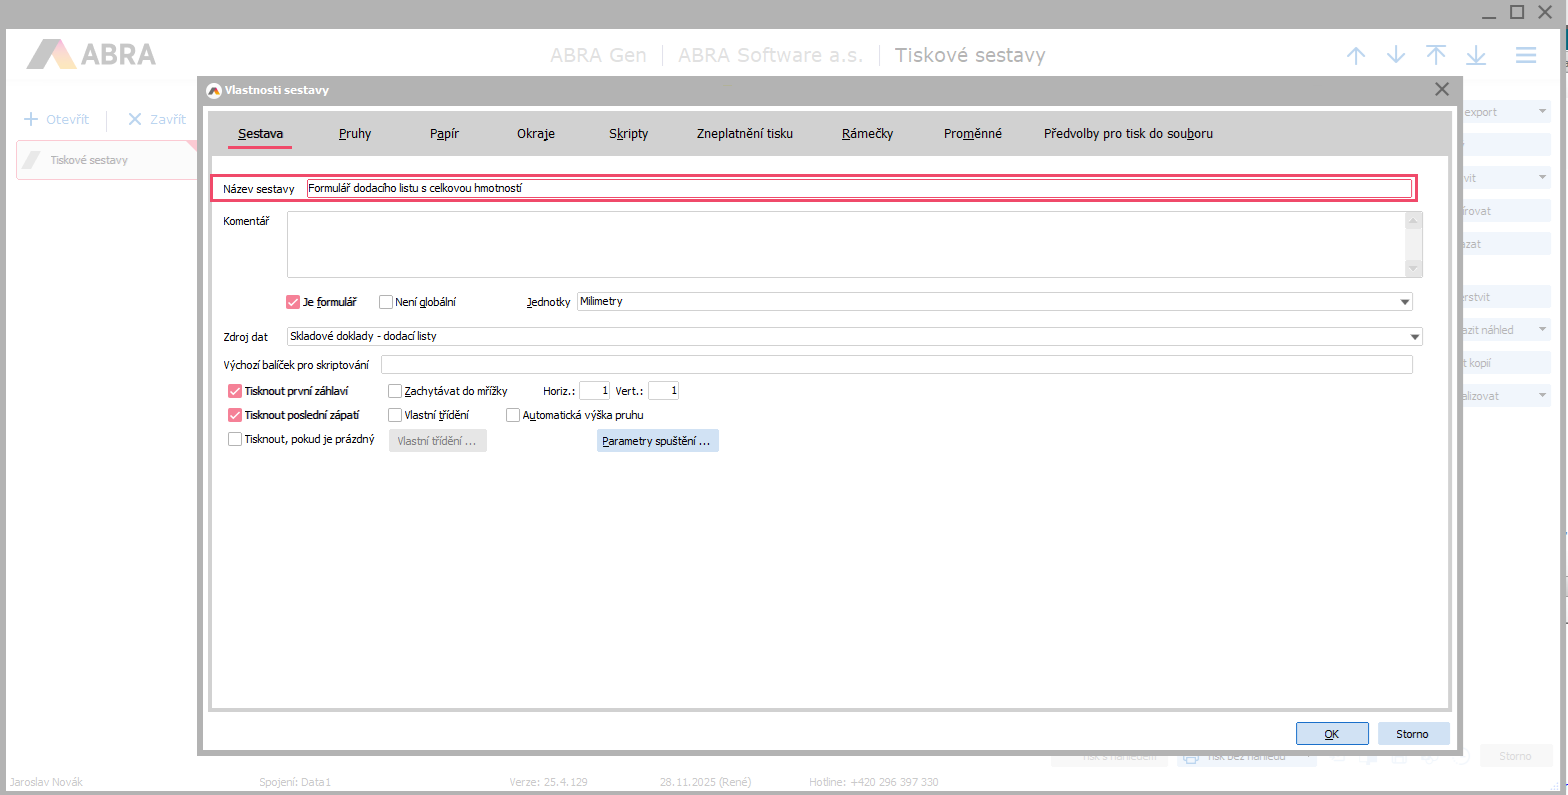Confirm the dialog with OK
This screenshot has height=795, width=1568.
[1332, 734]
